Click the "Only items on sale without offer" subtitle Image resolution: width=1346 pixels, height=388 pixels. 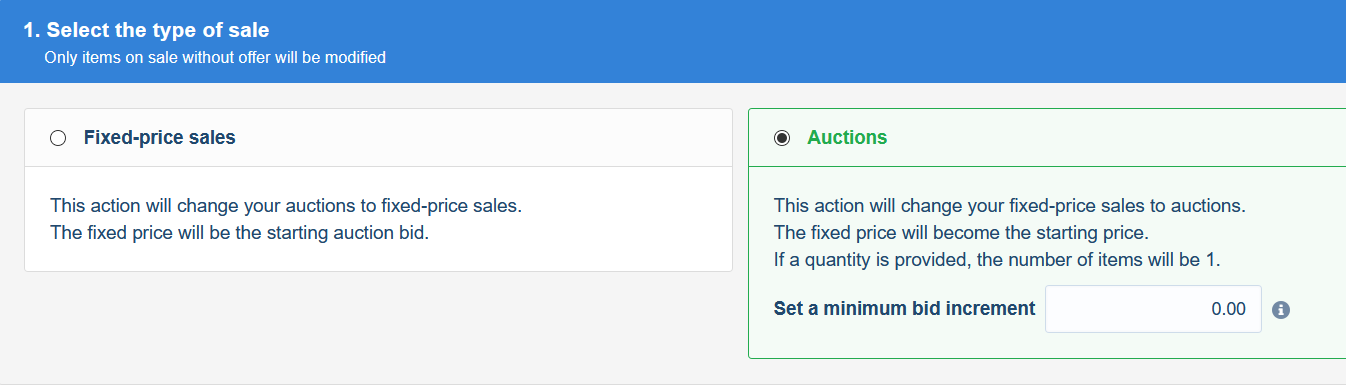coord(215,58)
